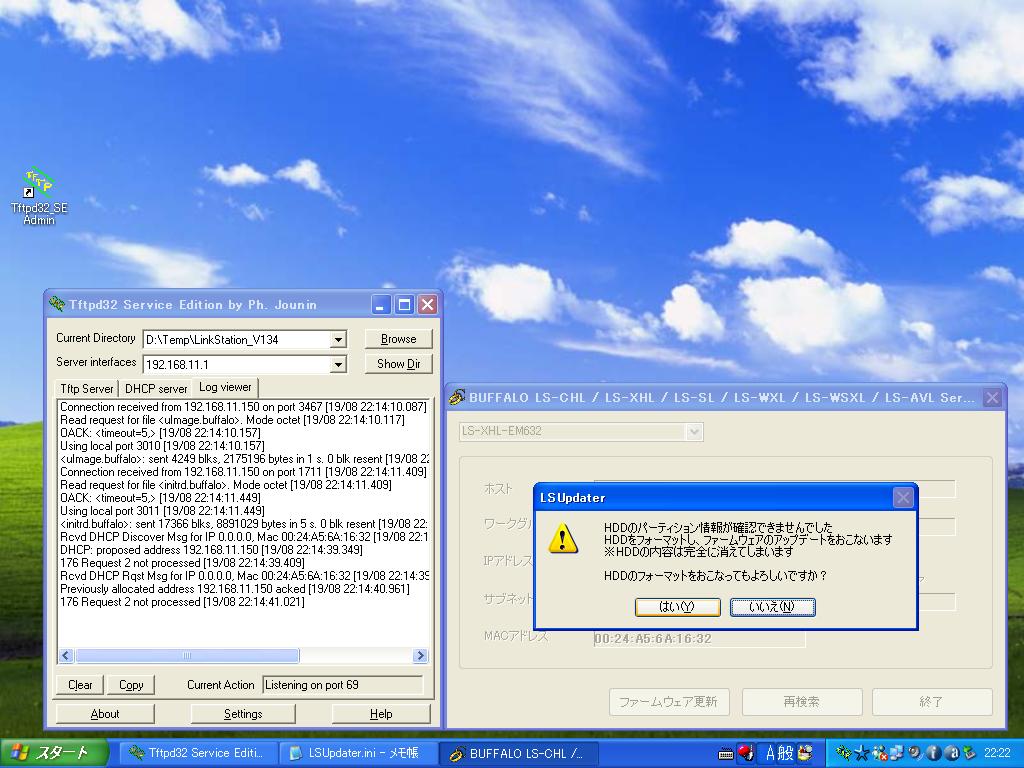Click log line '<initrd.buffalo>: sent 17366 blks'
This screenshot has width=1024, height=768.
coord(244,524)
